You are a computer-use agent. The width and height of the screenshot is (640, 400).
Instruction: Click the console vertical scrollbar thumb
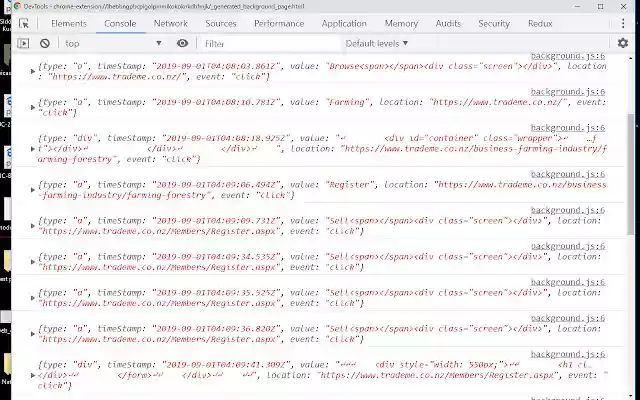[631, 175]
